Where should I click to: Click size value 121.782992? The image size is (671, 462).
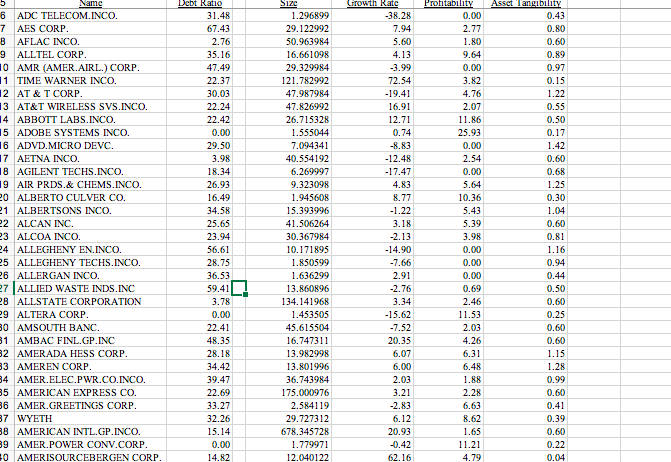305,80
